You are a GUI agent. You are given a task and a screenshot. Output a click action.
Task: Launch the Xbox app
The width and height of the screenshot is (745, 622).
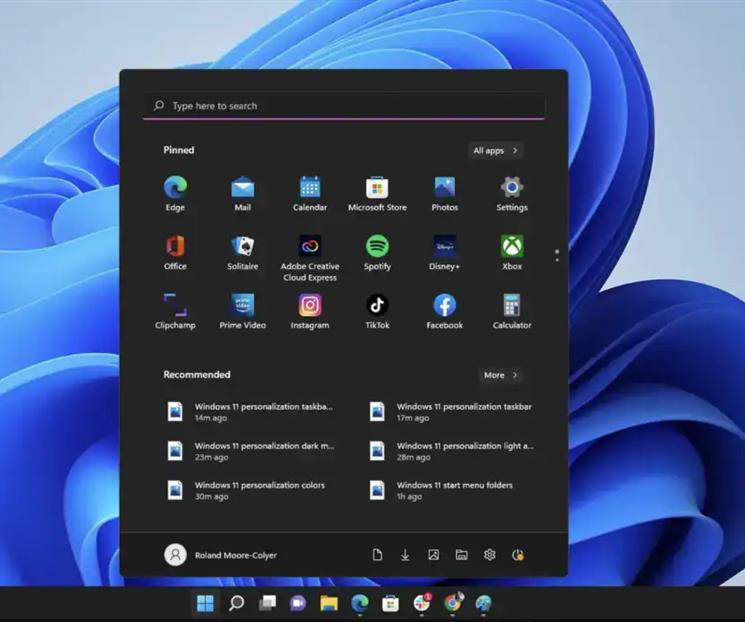512,252
